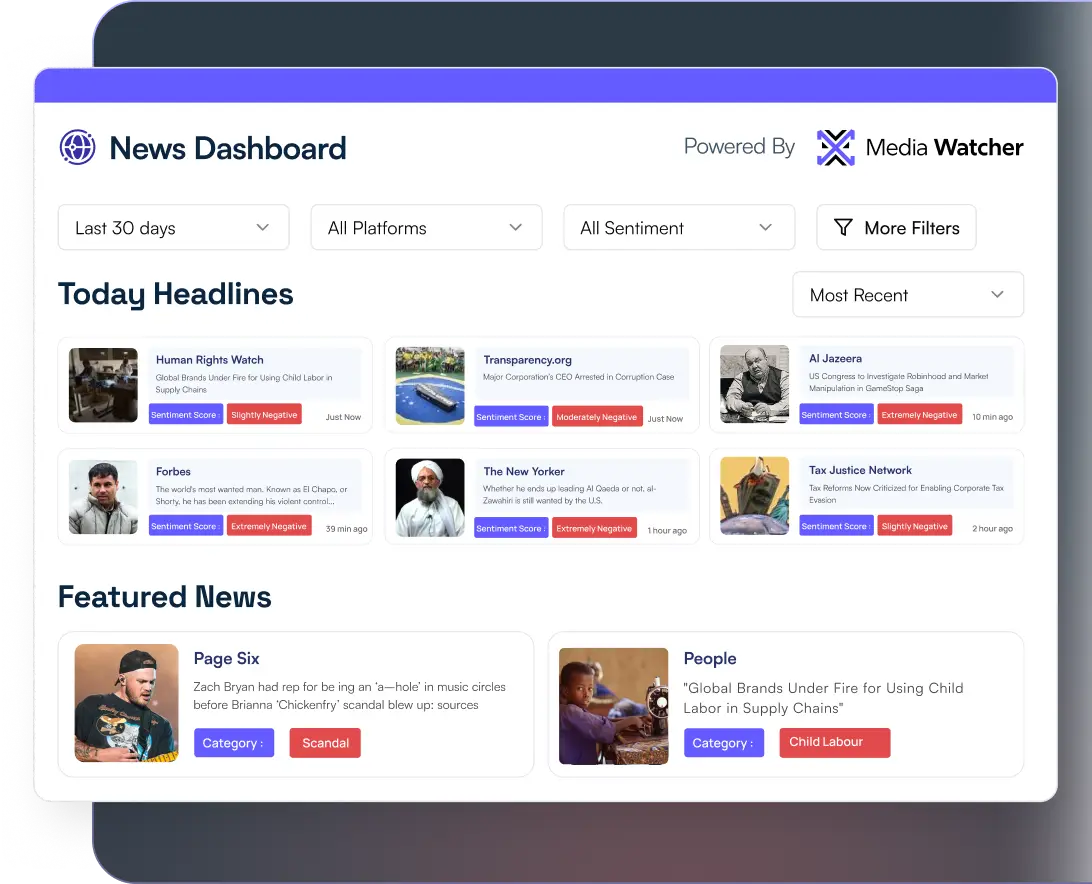The width and height of the screenshot is (1092, 884).
Task: Click 'Just Now' timestamp on Human Rights Watch
Action: click(343, 417)
